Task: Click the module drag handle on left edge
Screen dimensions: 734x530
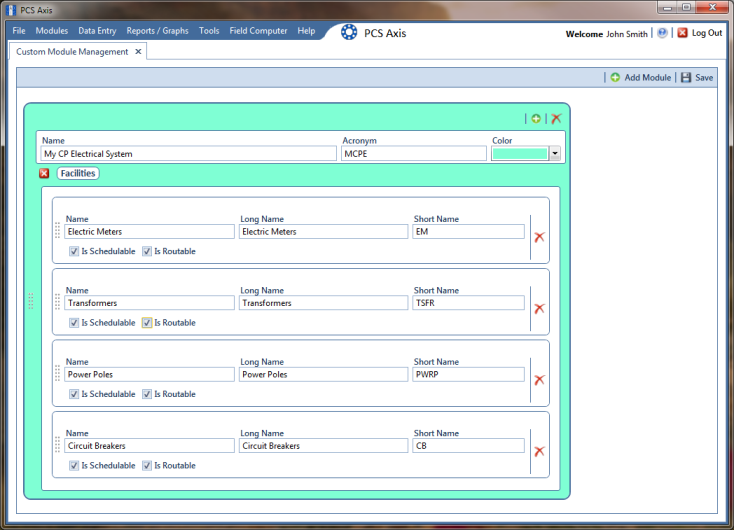Action: (31, 301)
